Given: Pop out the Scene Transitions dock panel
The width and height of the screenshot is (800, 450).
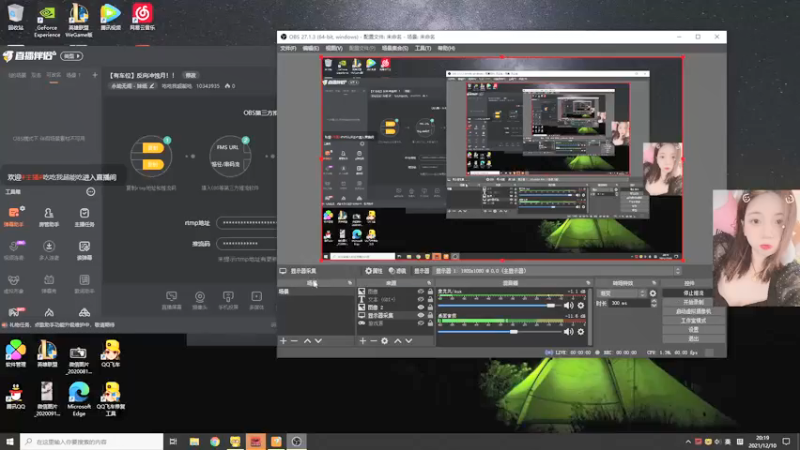Looking at the screenshot, I should tap(654, 283).
